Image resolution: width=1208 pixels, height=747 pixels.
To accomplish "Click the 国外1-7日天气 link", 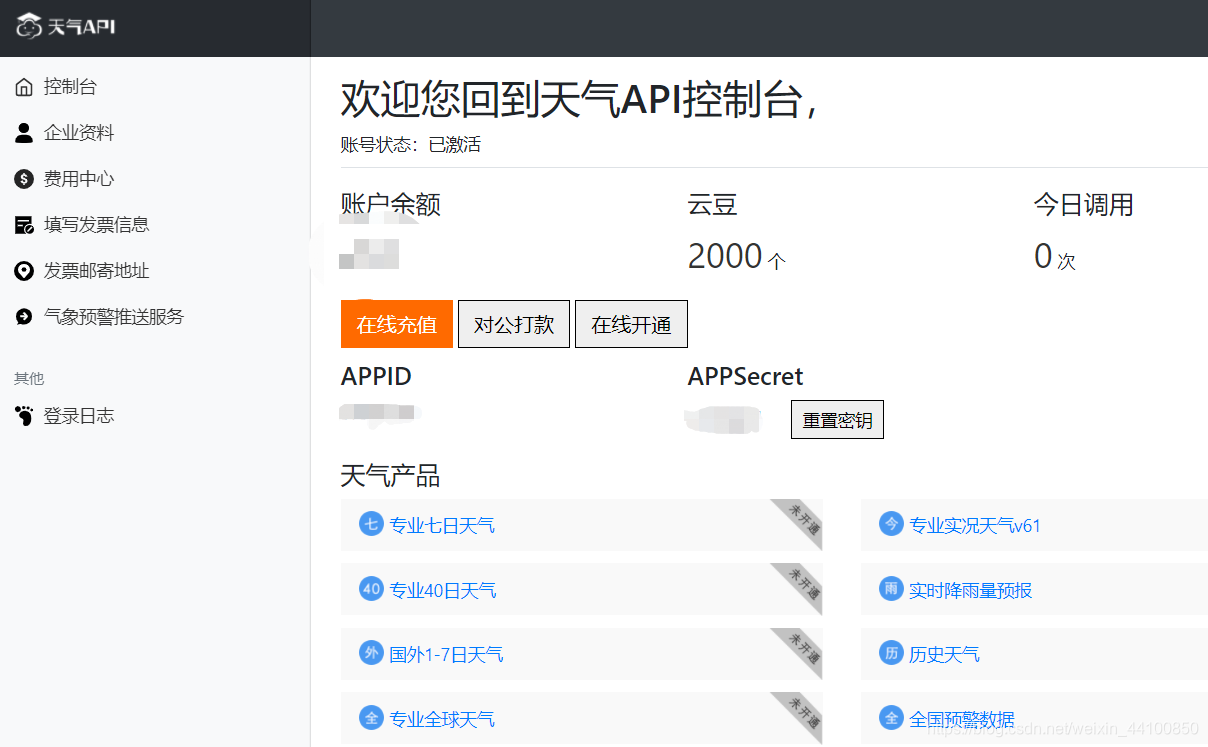I will (x=446, y=654).
